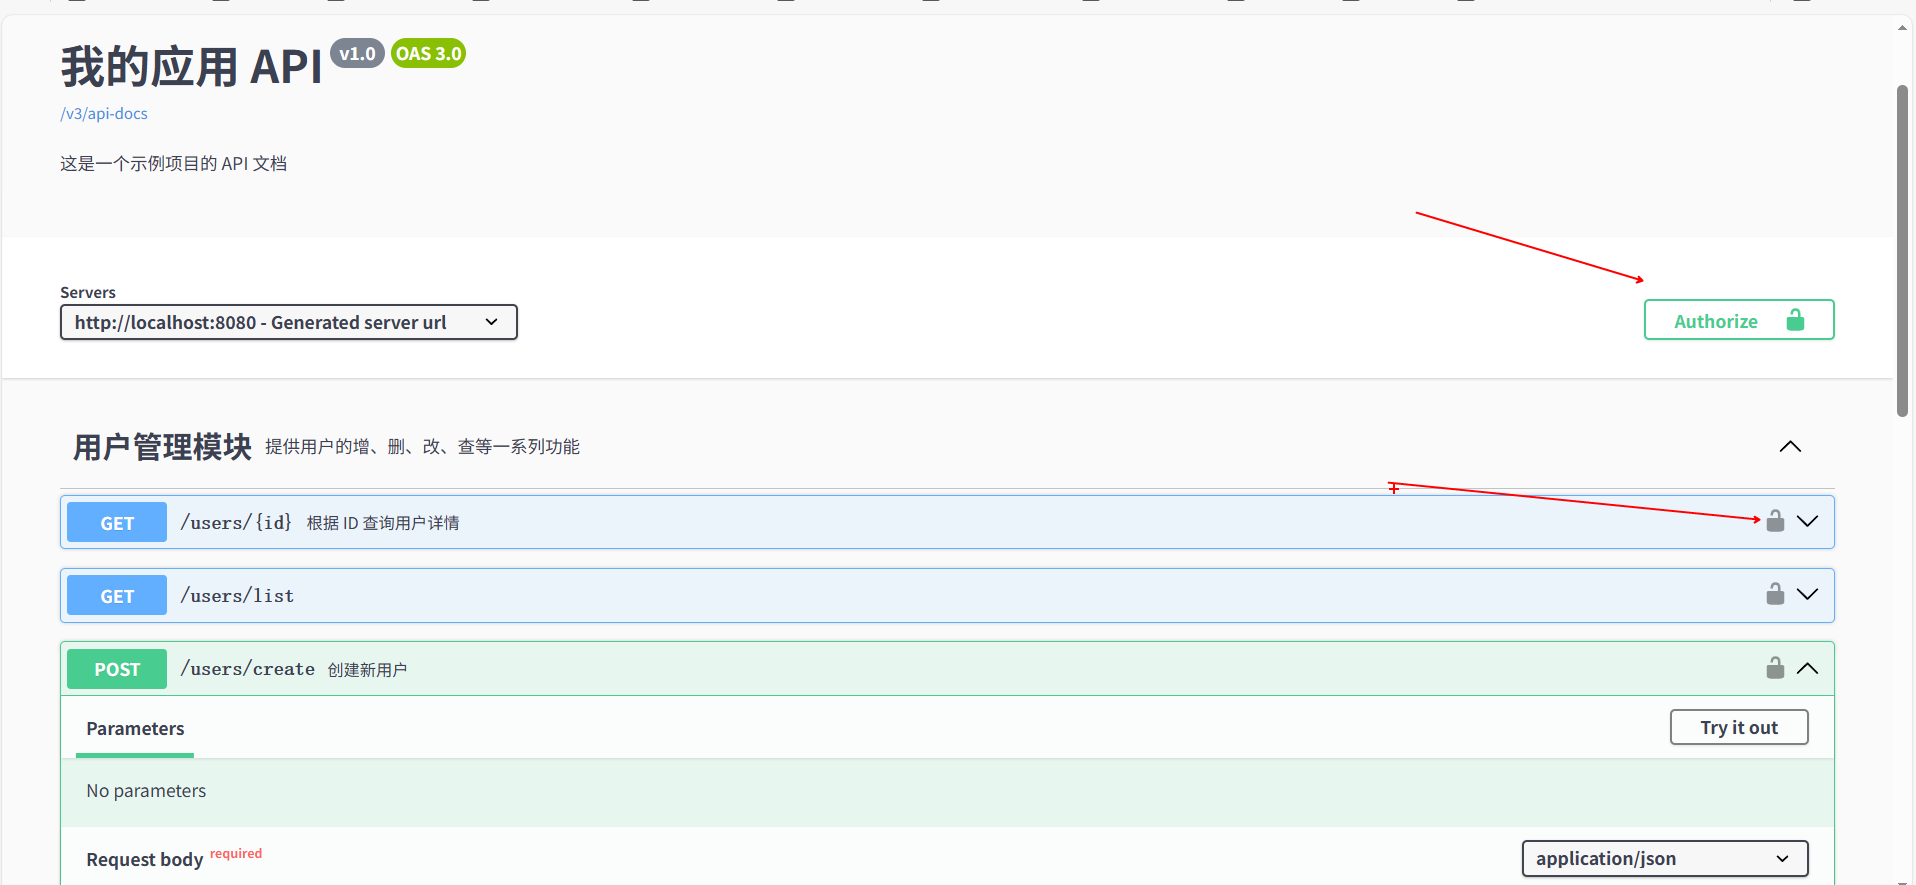Click the green lock icon inside Authorize

1795,320
